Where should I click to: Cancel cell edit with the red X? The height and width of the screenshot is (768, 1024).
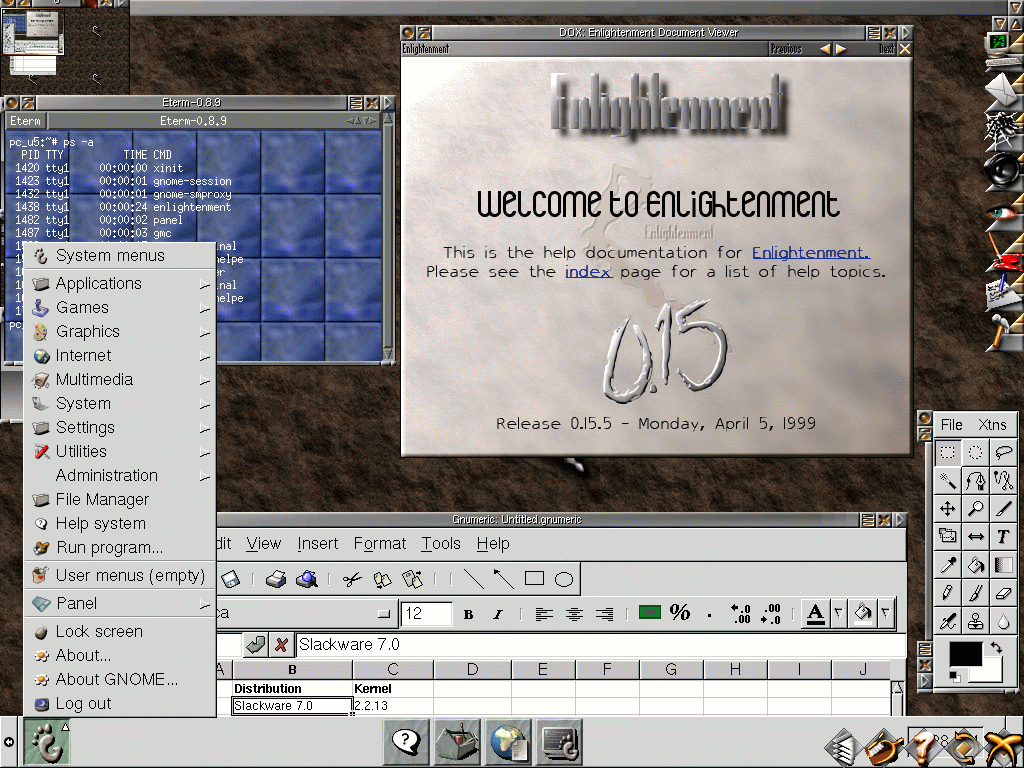(281, 645)
